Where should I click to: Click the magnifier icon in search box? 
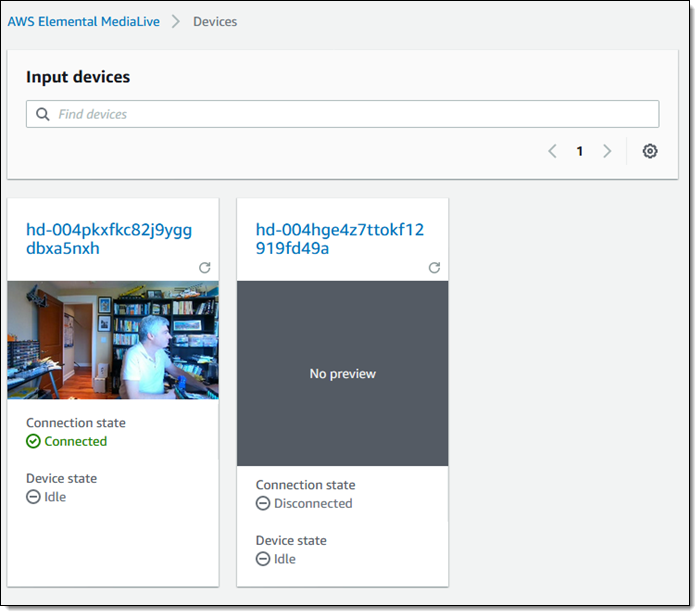tap(43, 114)
